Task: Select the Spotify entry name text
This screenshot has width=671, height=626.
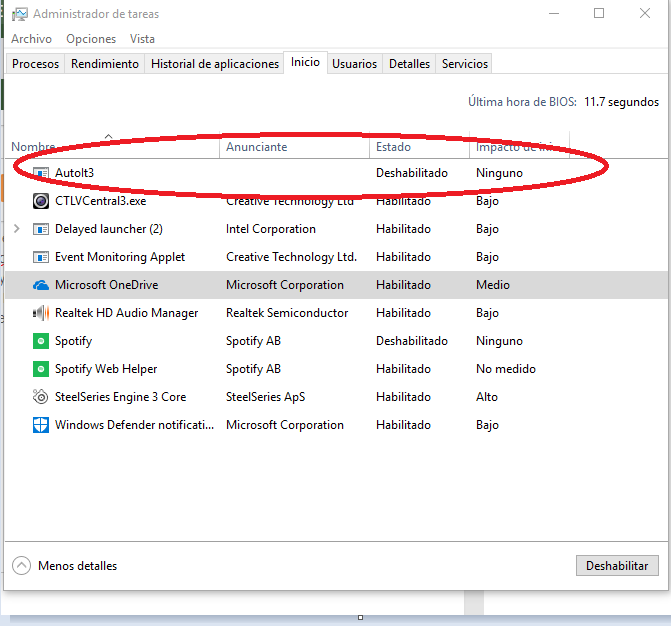Action: pos(74,341)
